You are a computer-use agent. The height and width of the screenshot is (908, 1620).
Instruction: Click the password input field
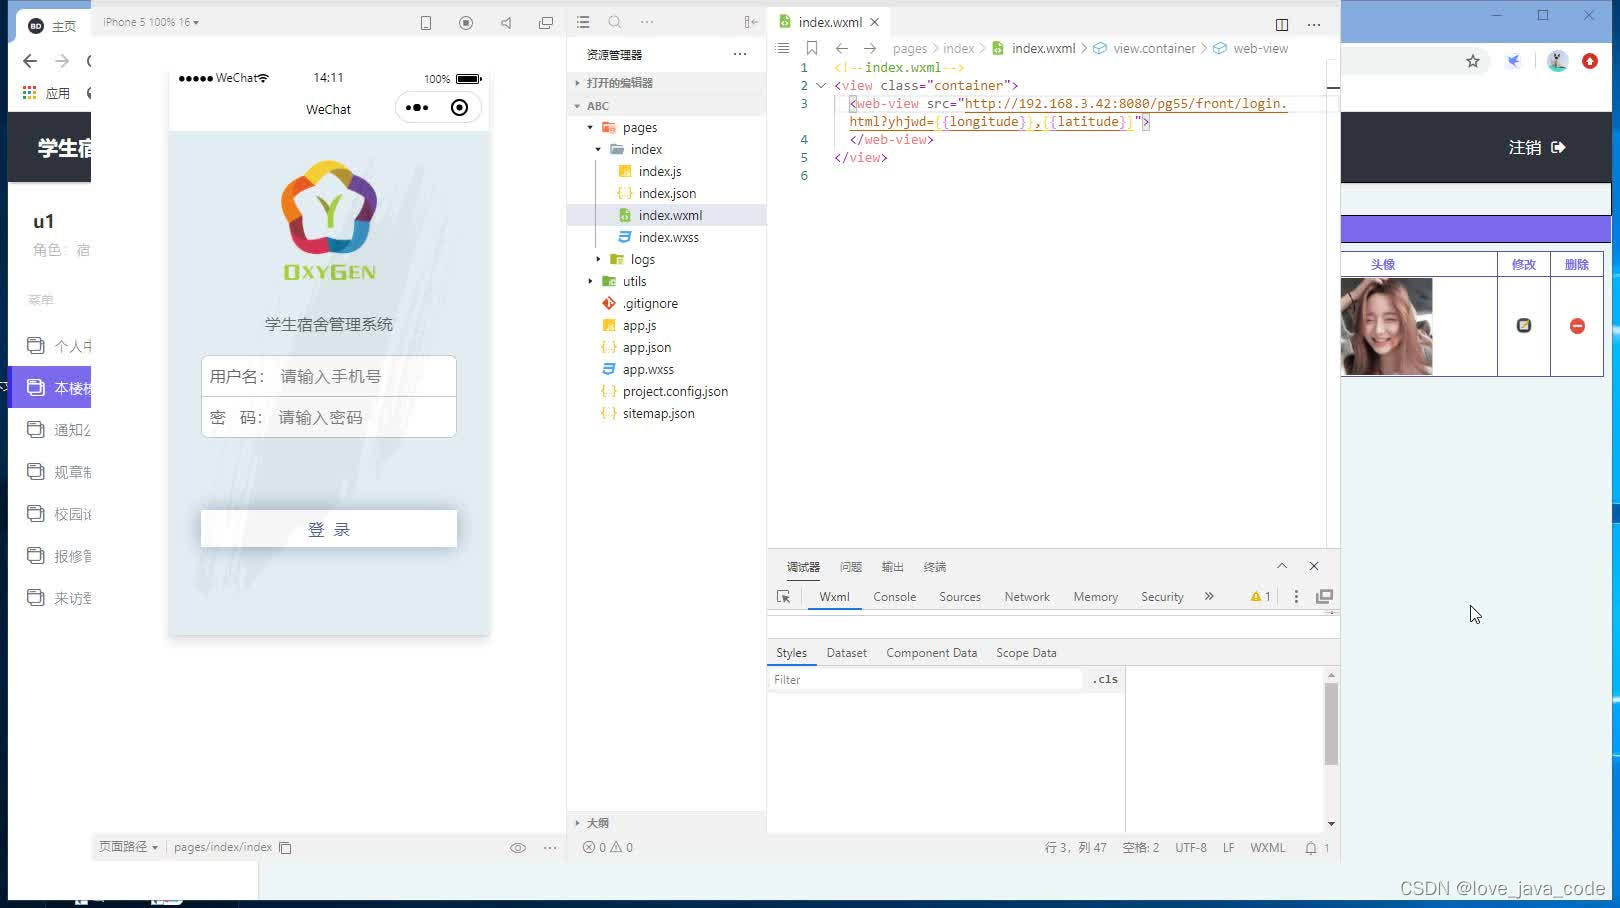pos(365,418)
